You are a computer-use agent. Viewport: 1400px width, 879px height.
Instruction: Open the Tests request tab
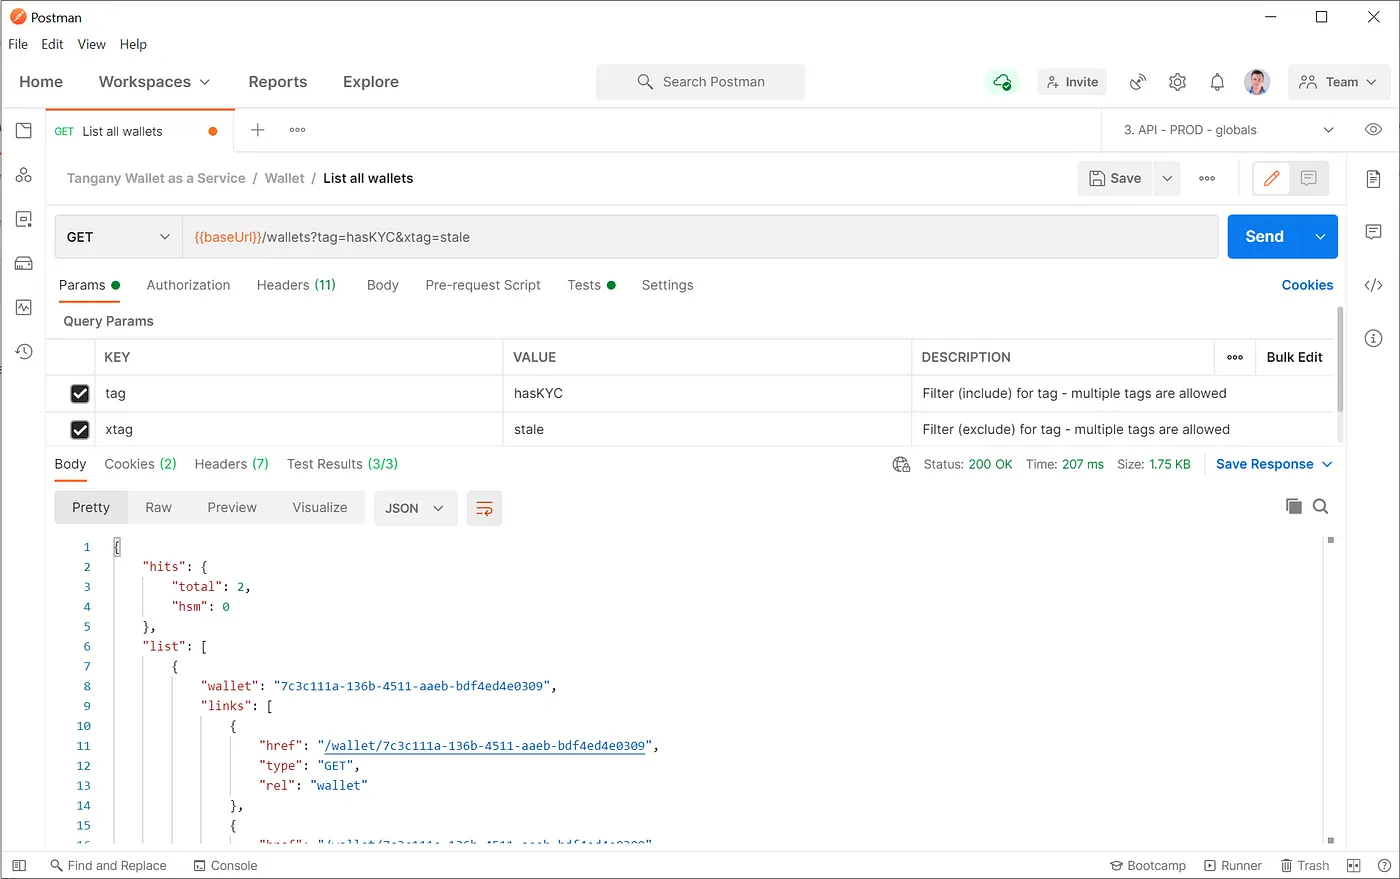(591, 285)
